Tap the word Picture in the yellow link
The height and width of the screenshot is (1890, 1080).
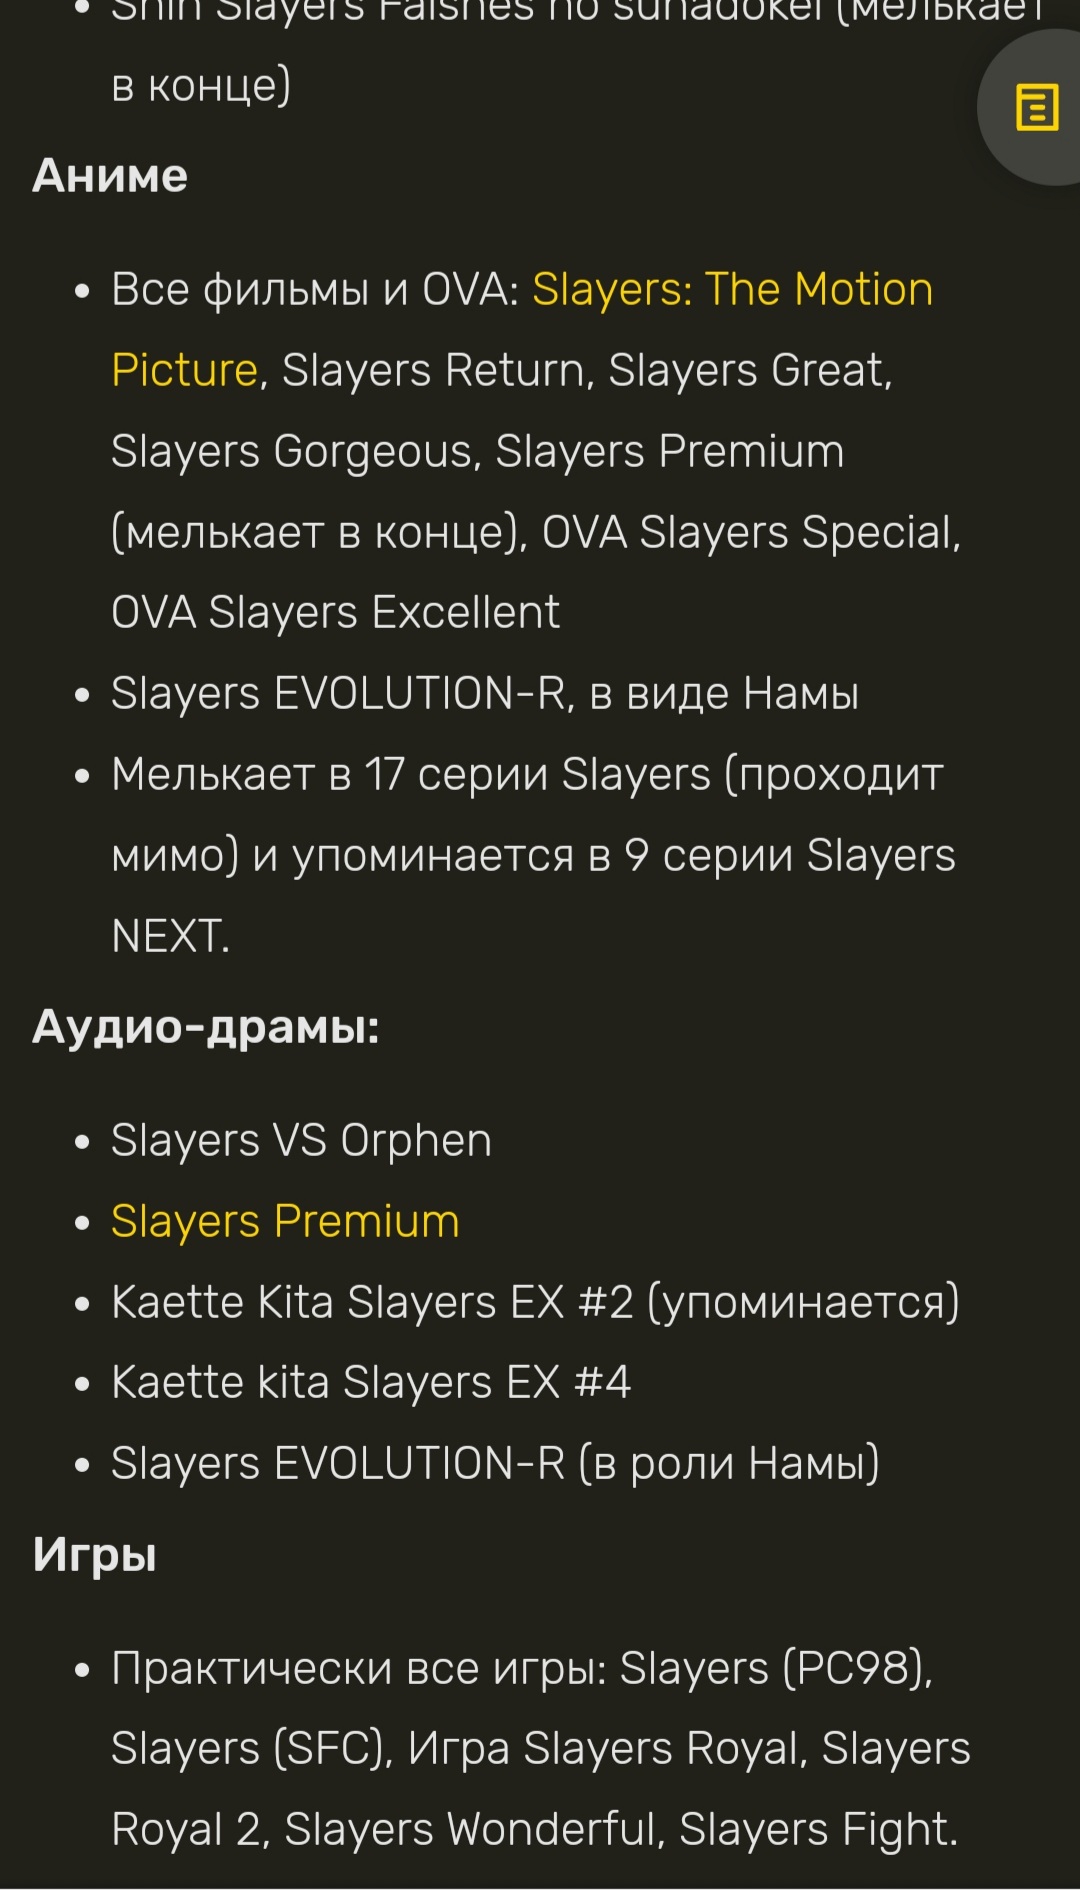pyautogui.click(x=185, y=370)
